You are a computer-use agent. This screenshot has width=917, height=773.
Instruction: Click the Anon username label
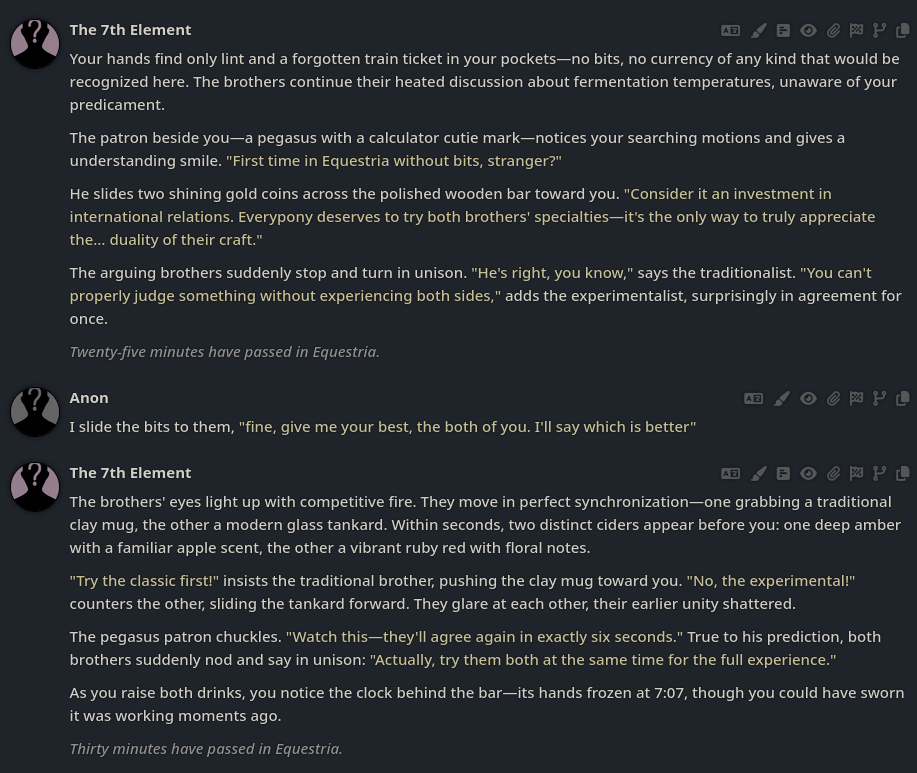pyautogui.click(x=89, y=398)
